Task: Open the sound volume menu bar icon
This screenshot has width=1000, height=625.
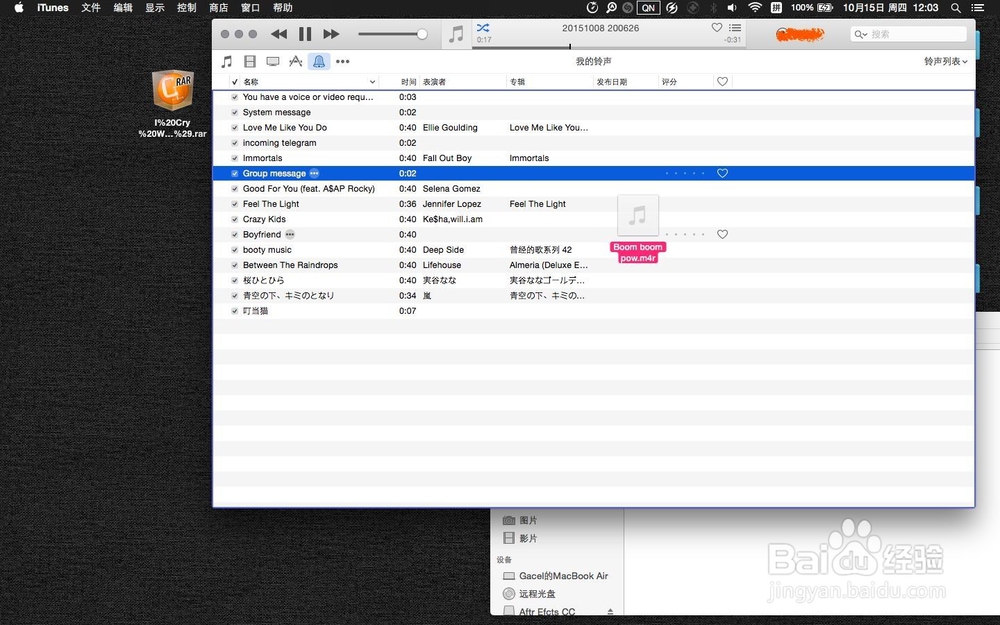Action: [x=732, y=8]
